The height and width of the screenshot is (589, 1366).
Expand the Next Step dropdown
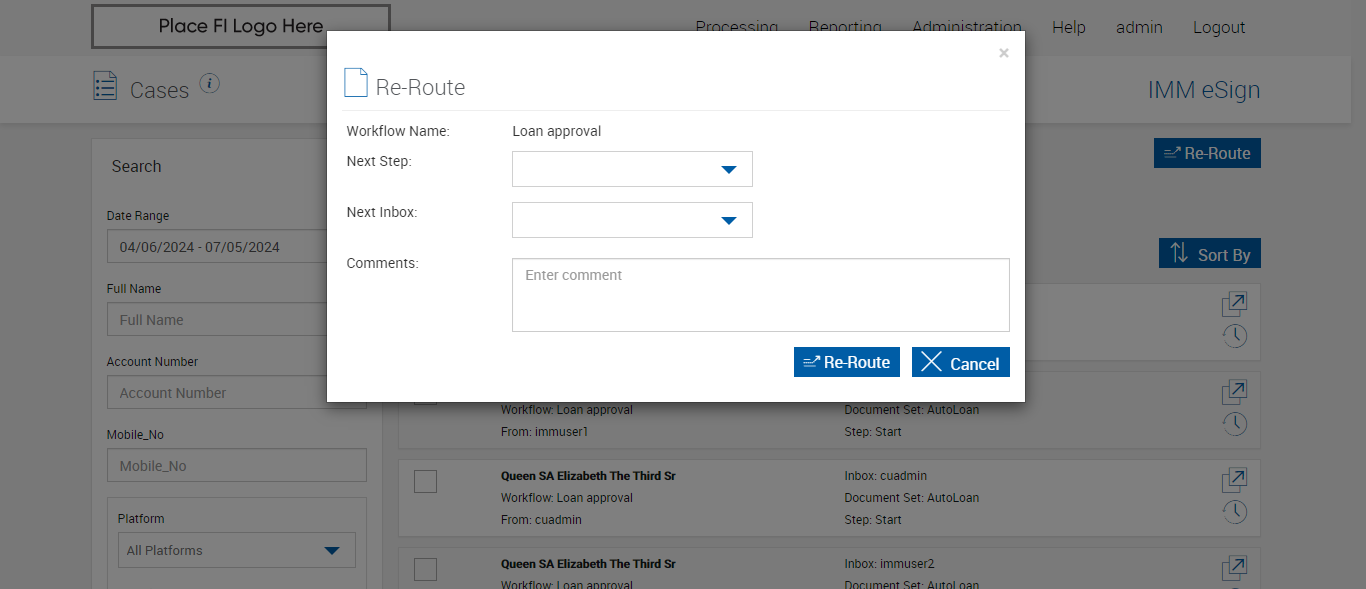pyautogui.click(x=632, y=169)
